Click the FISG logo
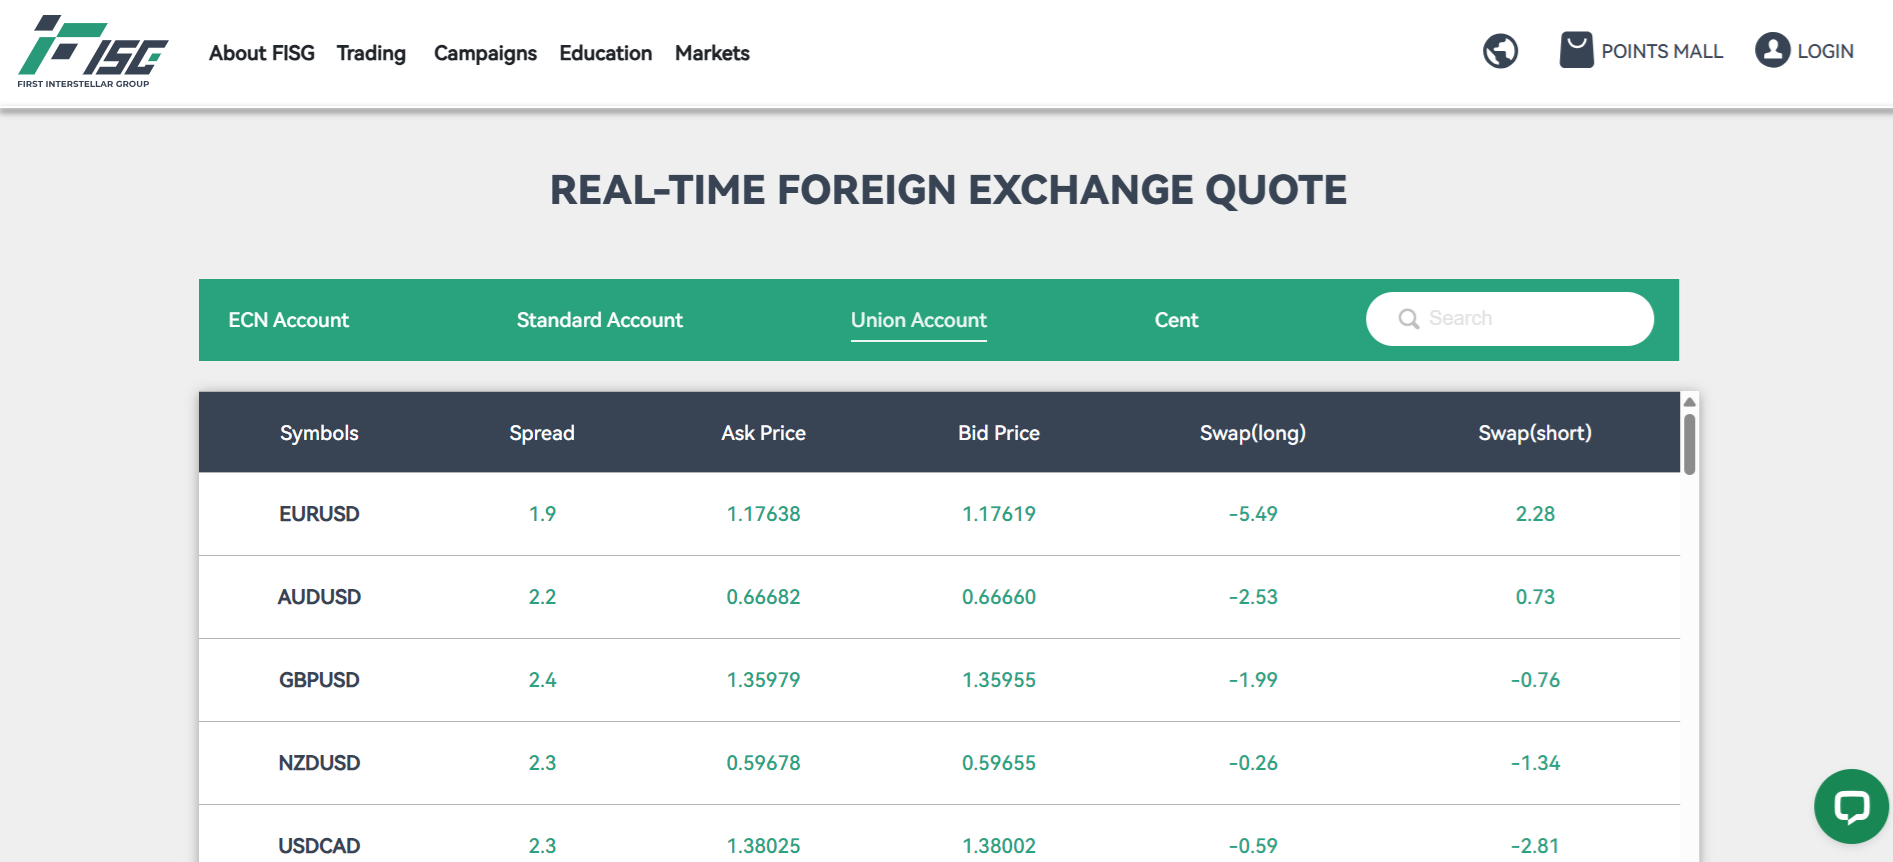Viewport: 1893px width, 862px height. (92, 51)
